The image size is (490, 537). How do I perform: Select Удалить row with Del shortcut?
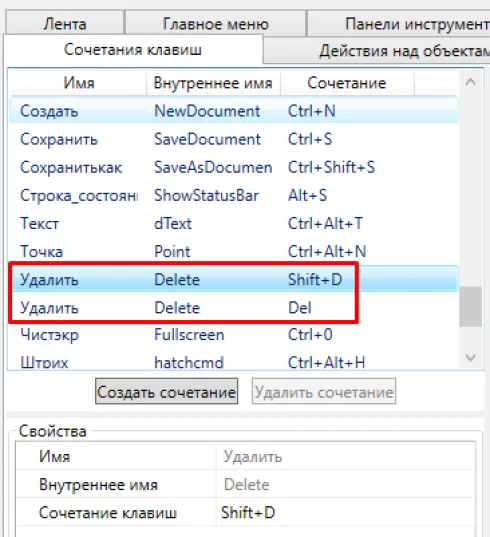234,308
